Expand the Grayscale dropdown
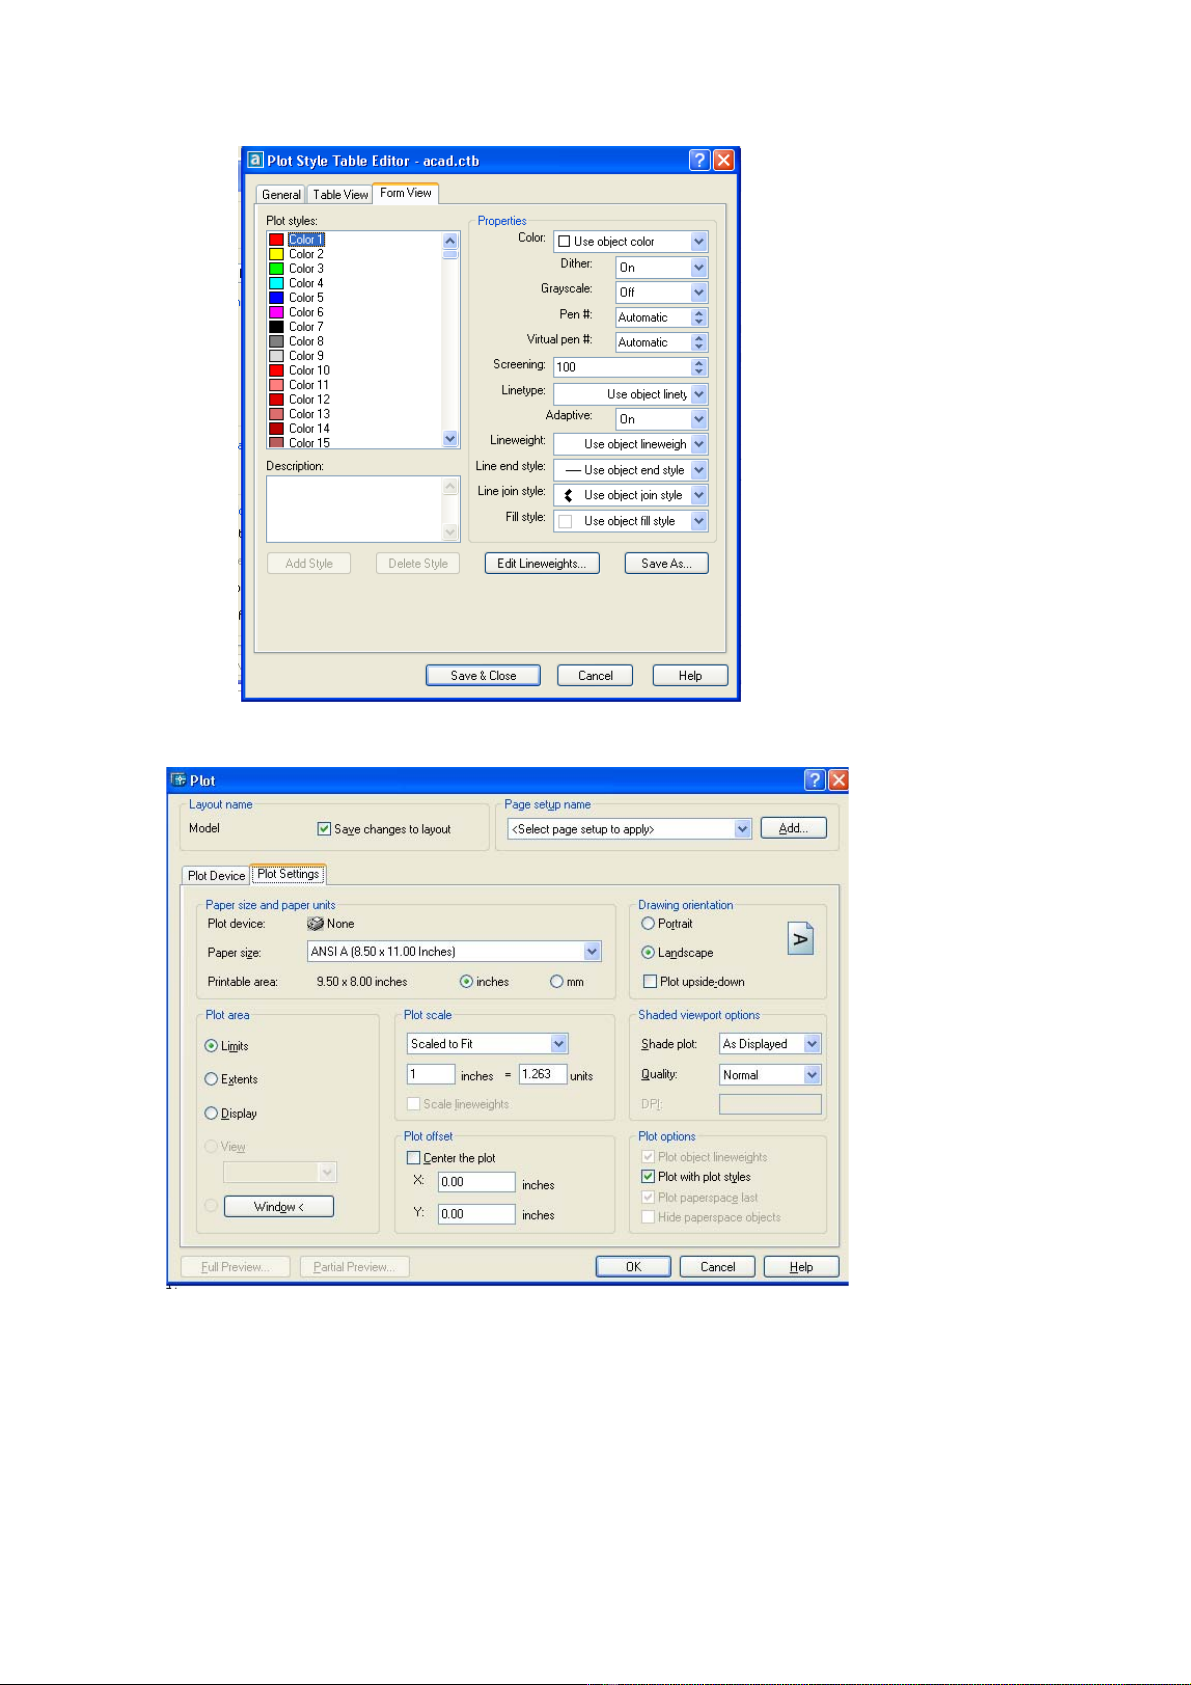 [x=699, y=292]
